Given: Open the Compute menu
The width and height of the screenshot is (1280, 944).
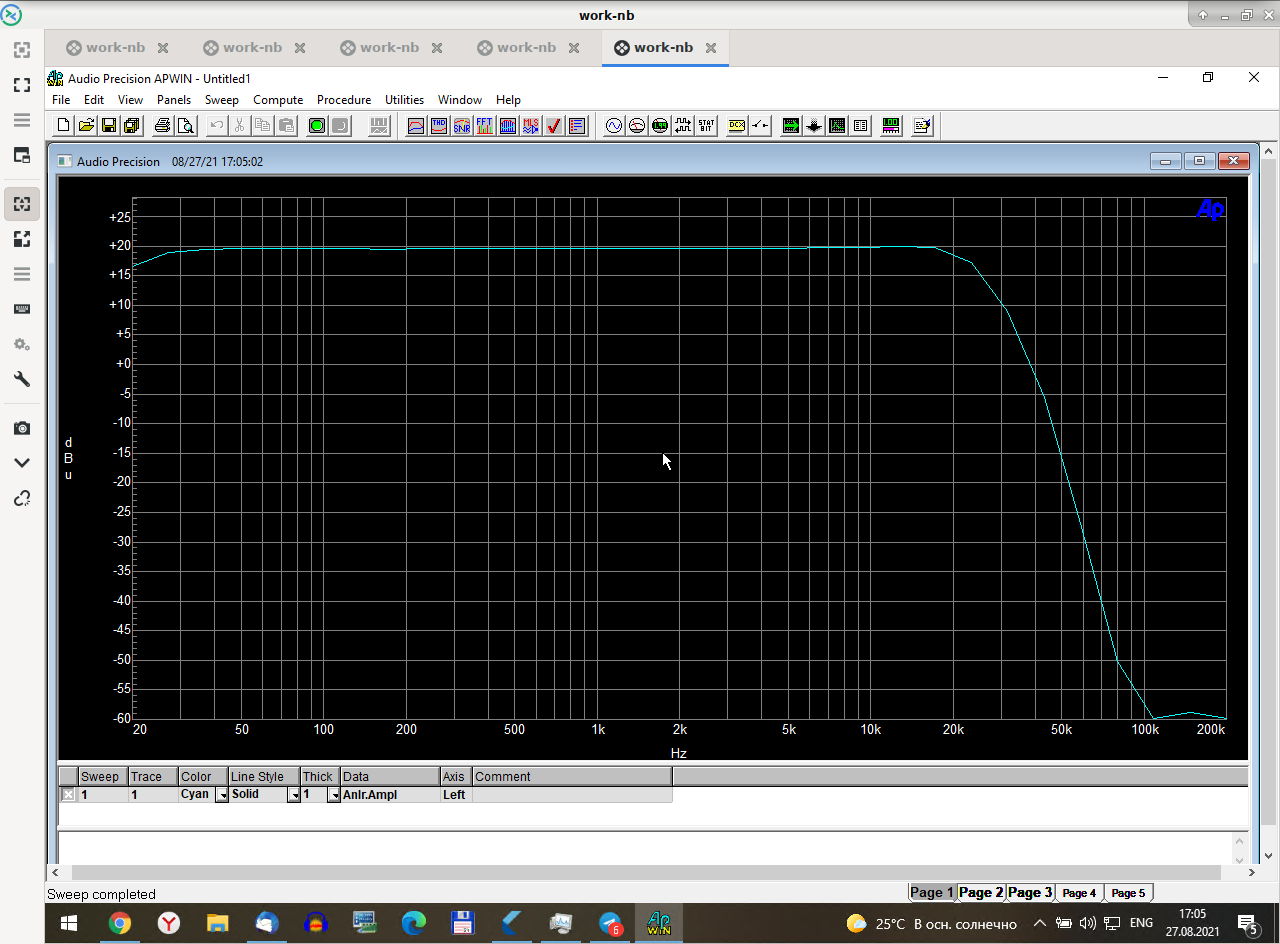Looking at the screenshot, I should pyautogui.click(x=278, y=100).
